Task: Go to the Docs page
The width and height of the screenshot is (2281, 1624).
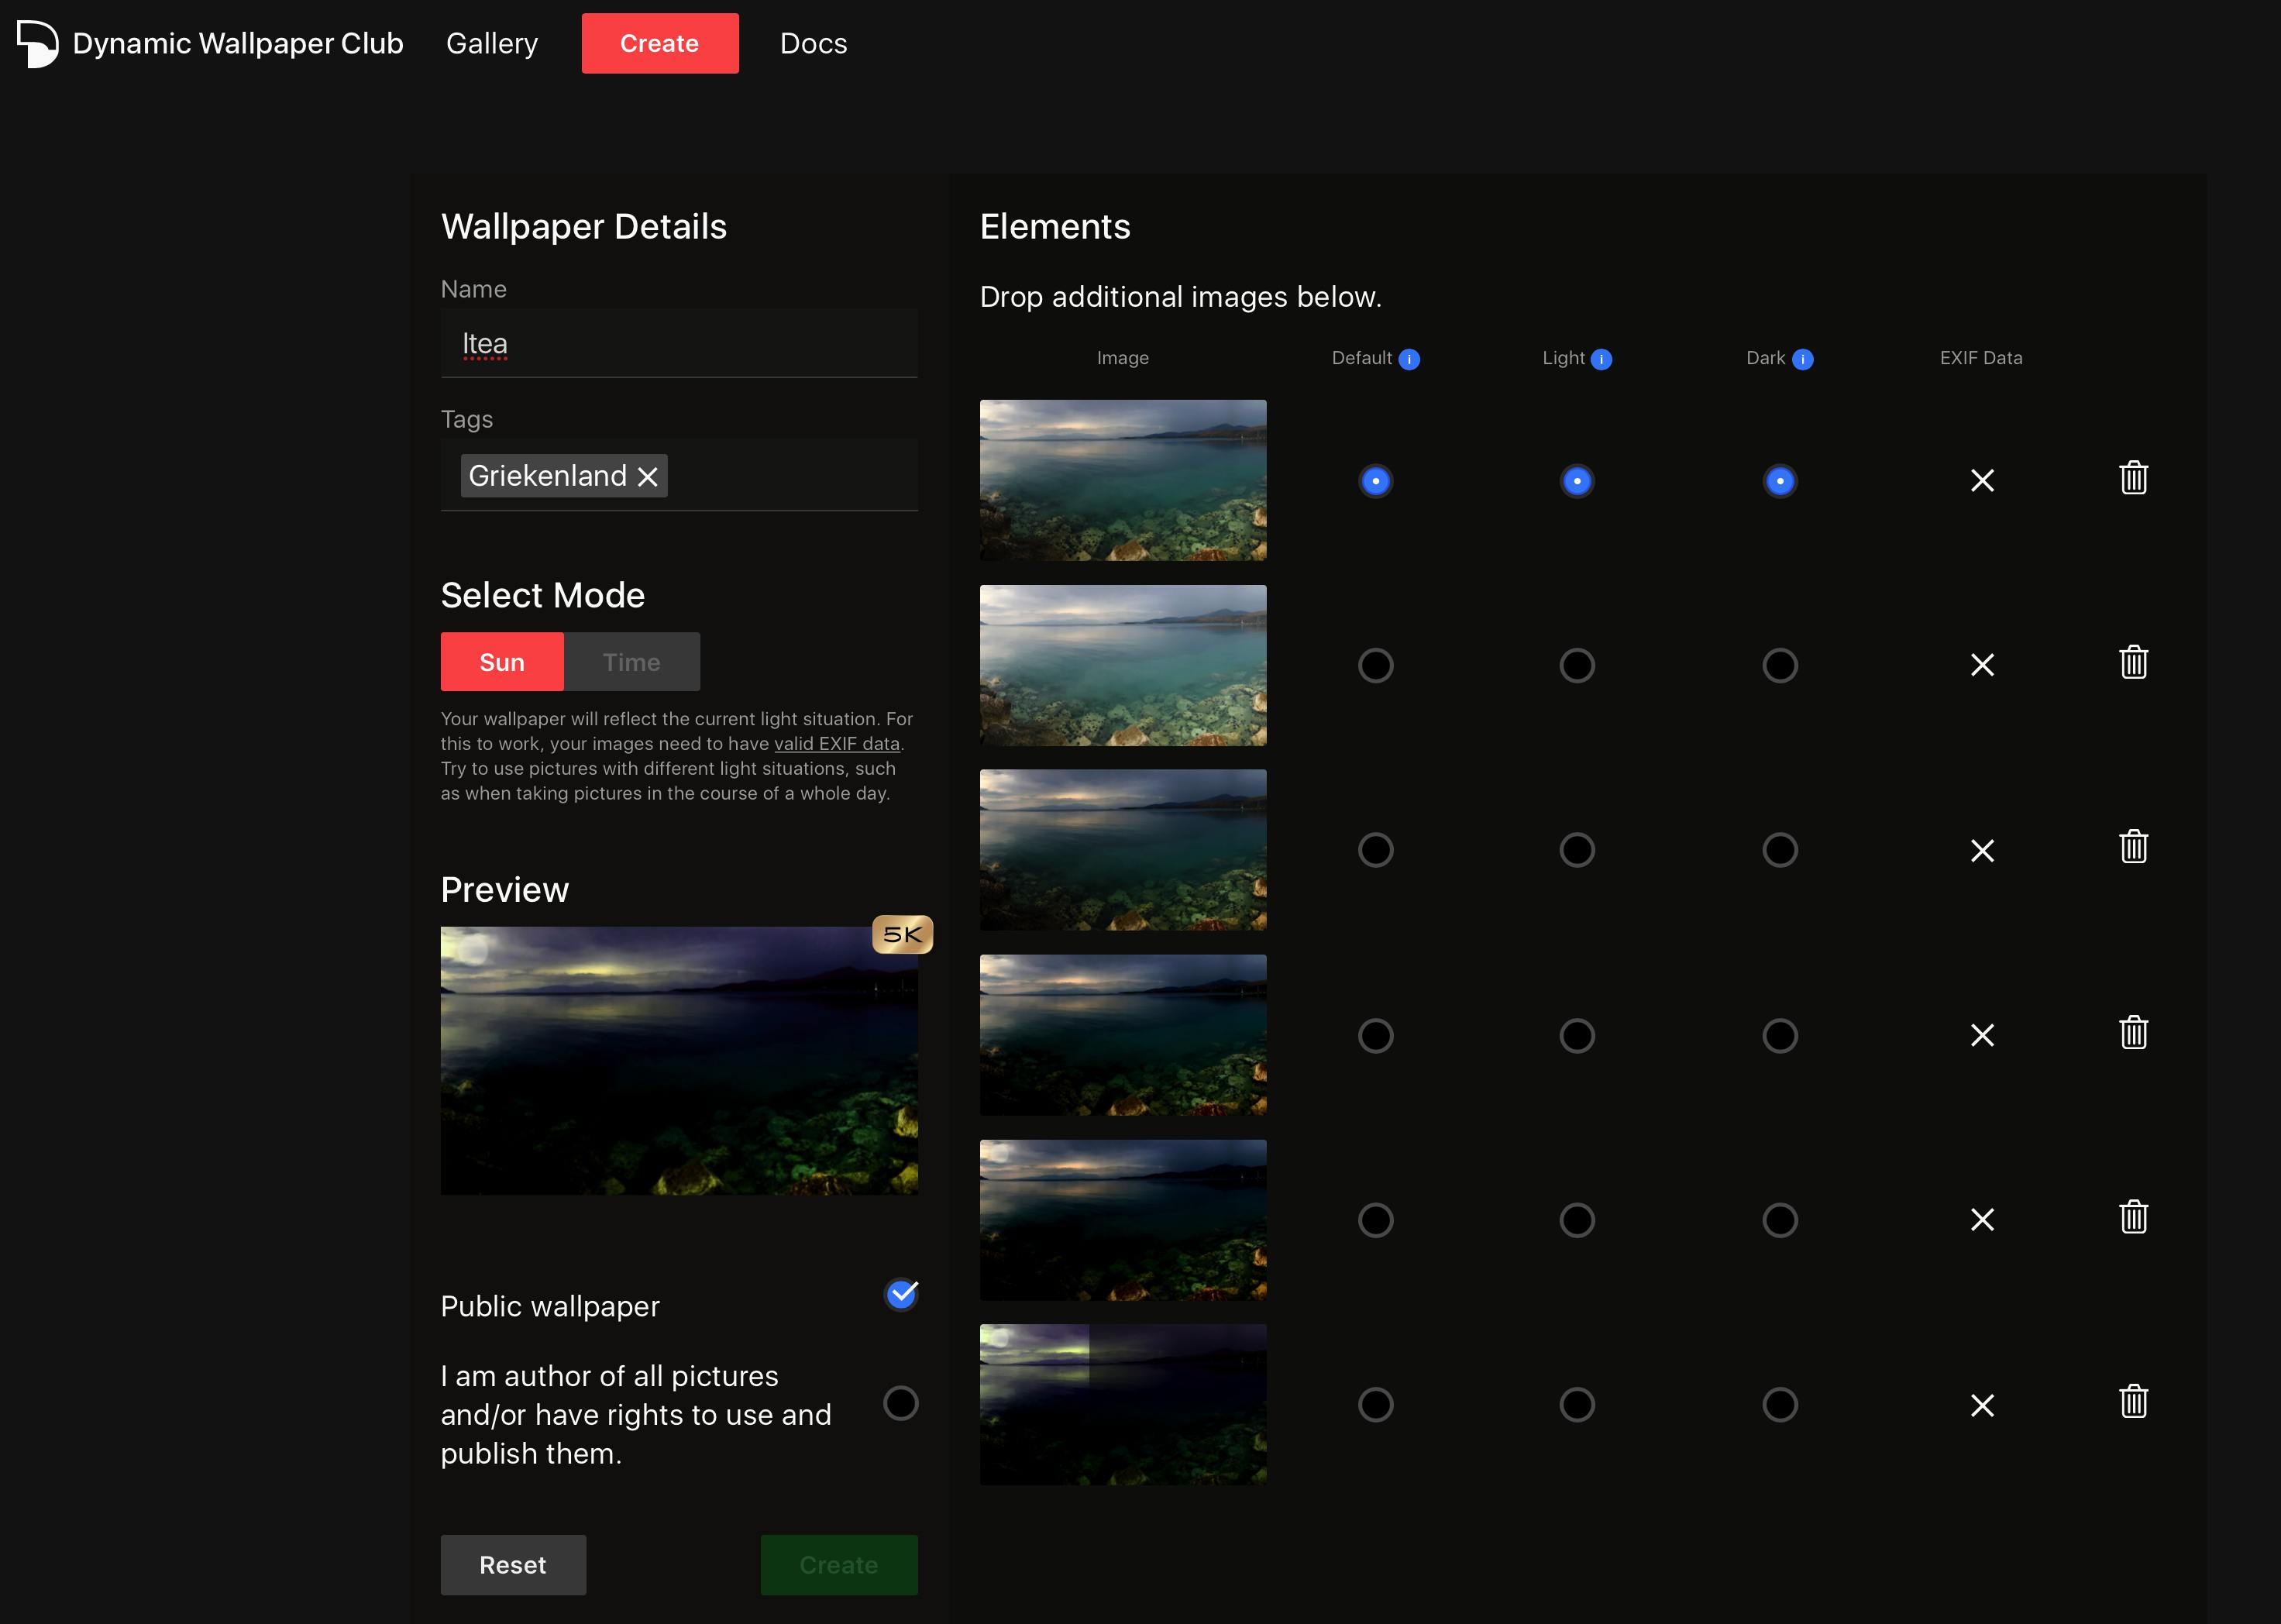Action: pos(813,43)
